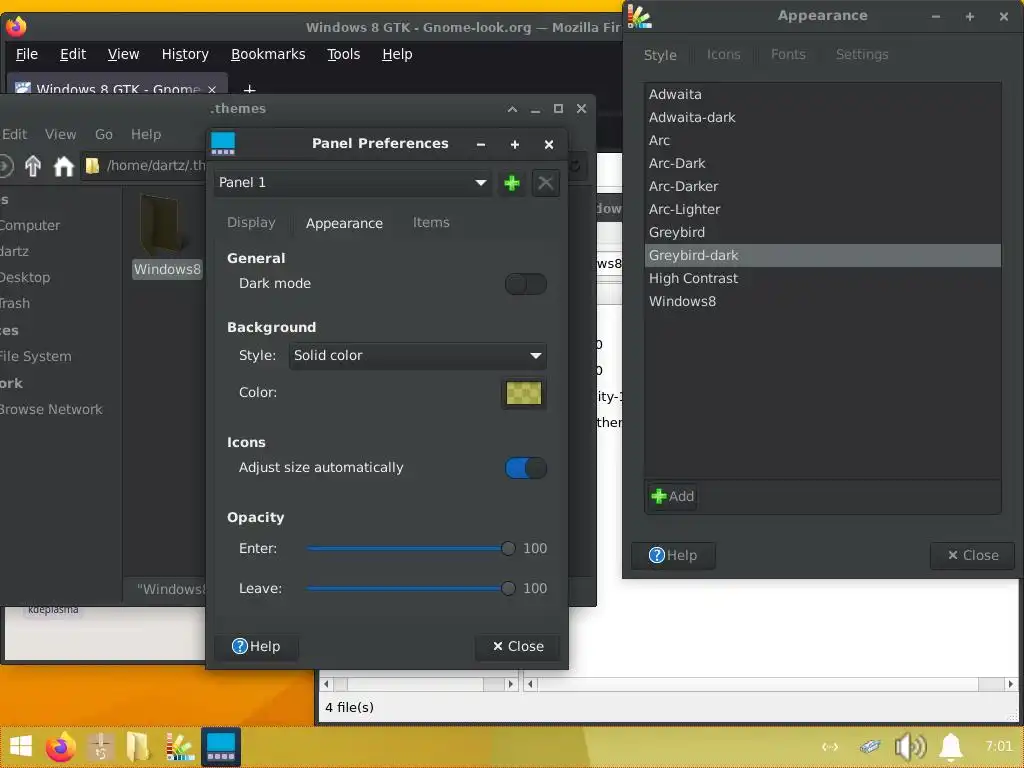
Task: Open the Firefox History menu
Action: click(x=185, y=54)
